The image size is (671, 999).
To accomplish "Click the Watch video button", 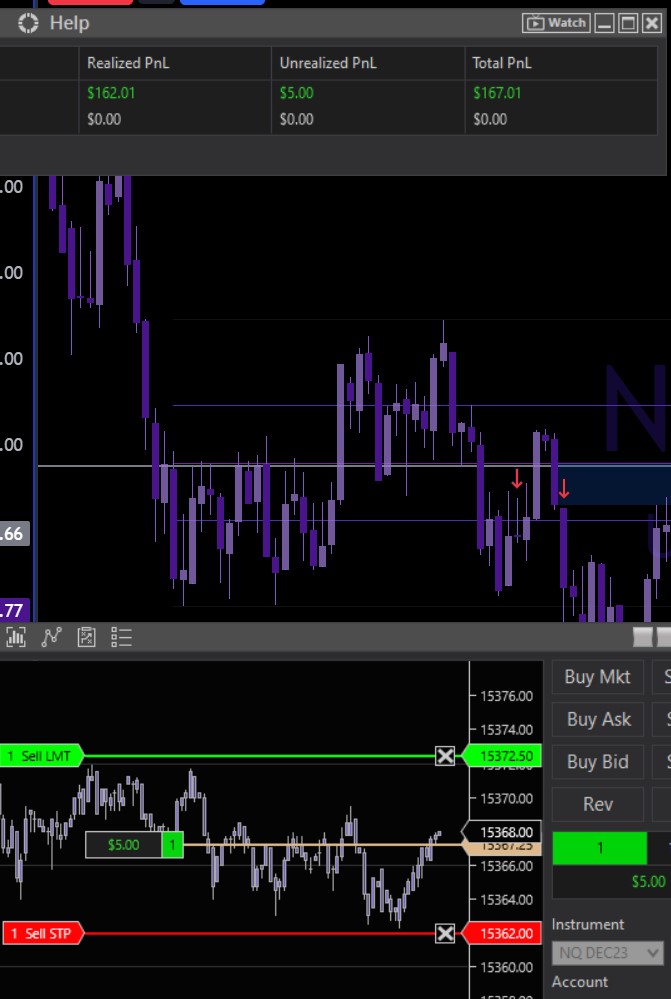I will (556, 24).
